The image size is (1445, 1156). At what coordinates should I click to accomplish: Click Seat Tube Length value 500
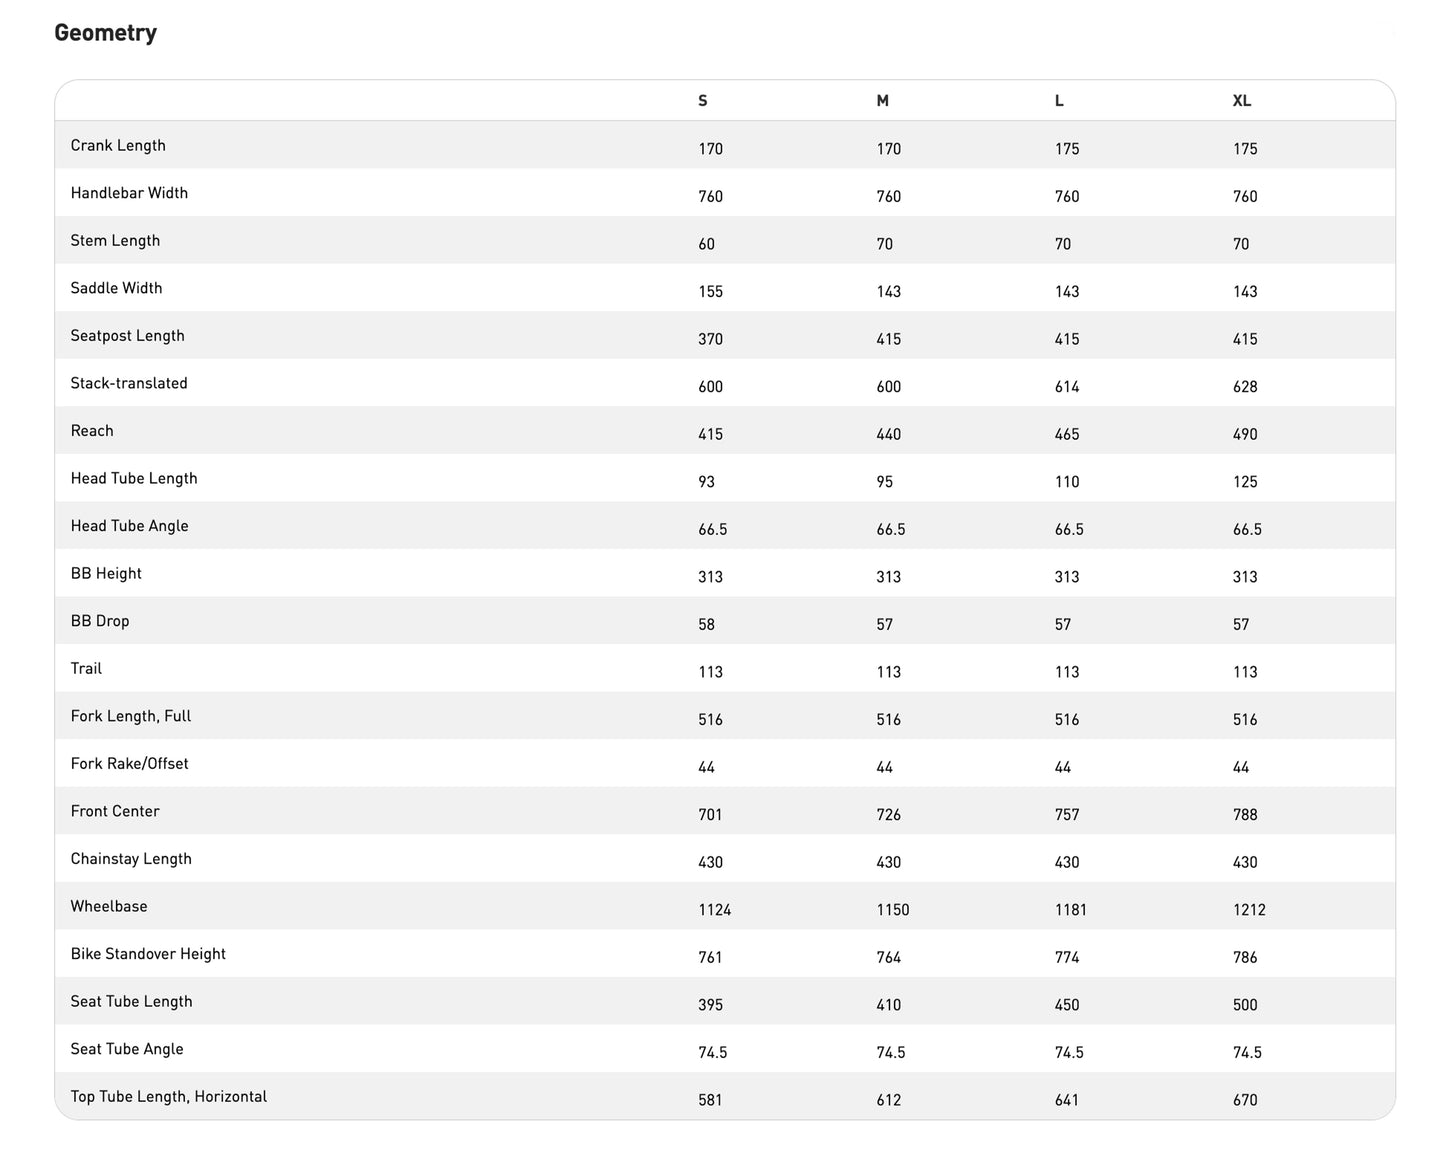point(1245,1005)
